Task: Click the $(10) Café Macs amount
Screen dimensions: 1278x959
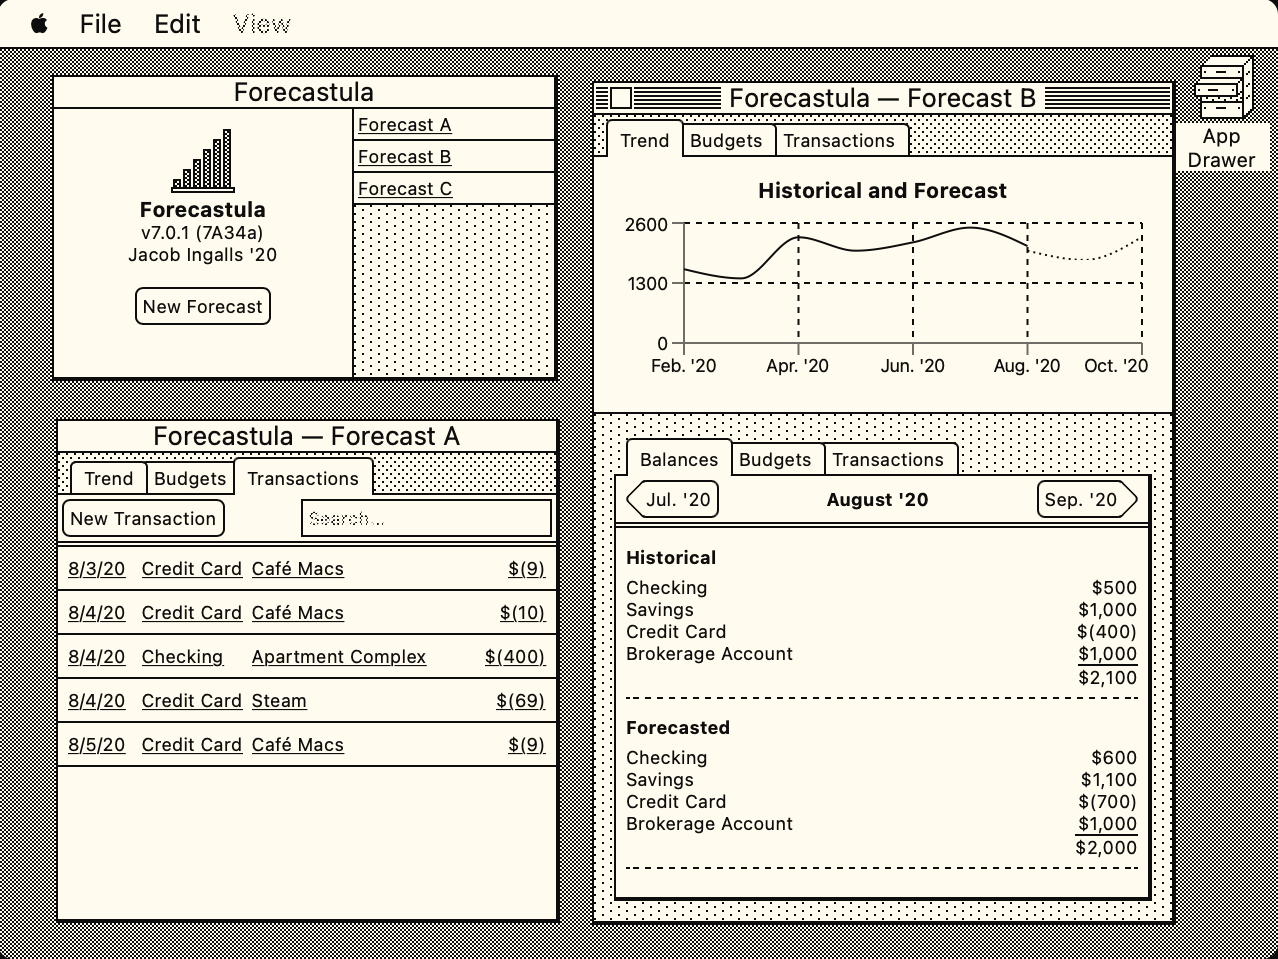Action: [x=522, y=613]
